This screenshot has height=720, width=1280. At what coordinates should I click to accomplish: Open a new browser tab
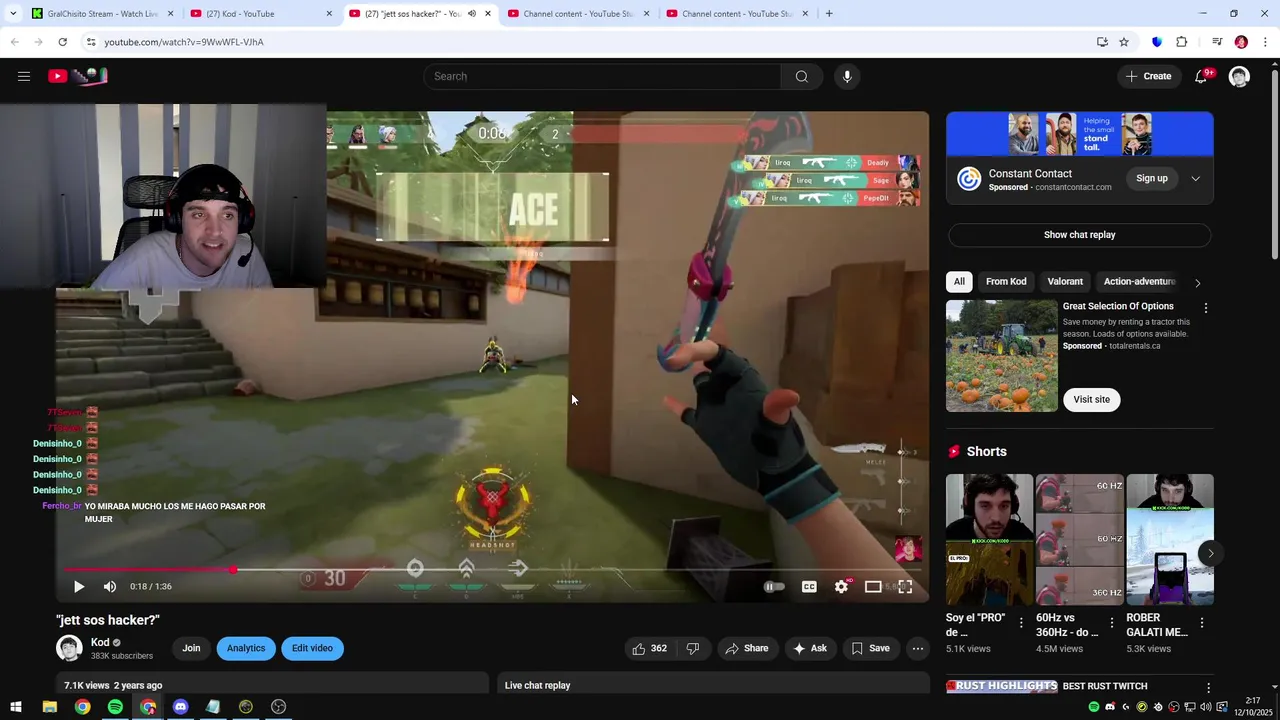tap(828, 14)
